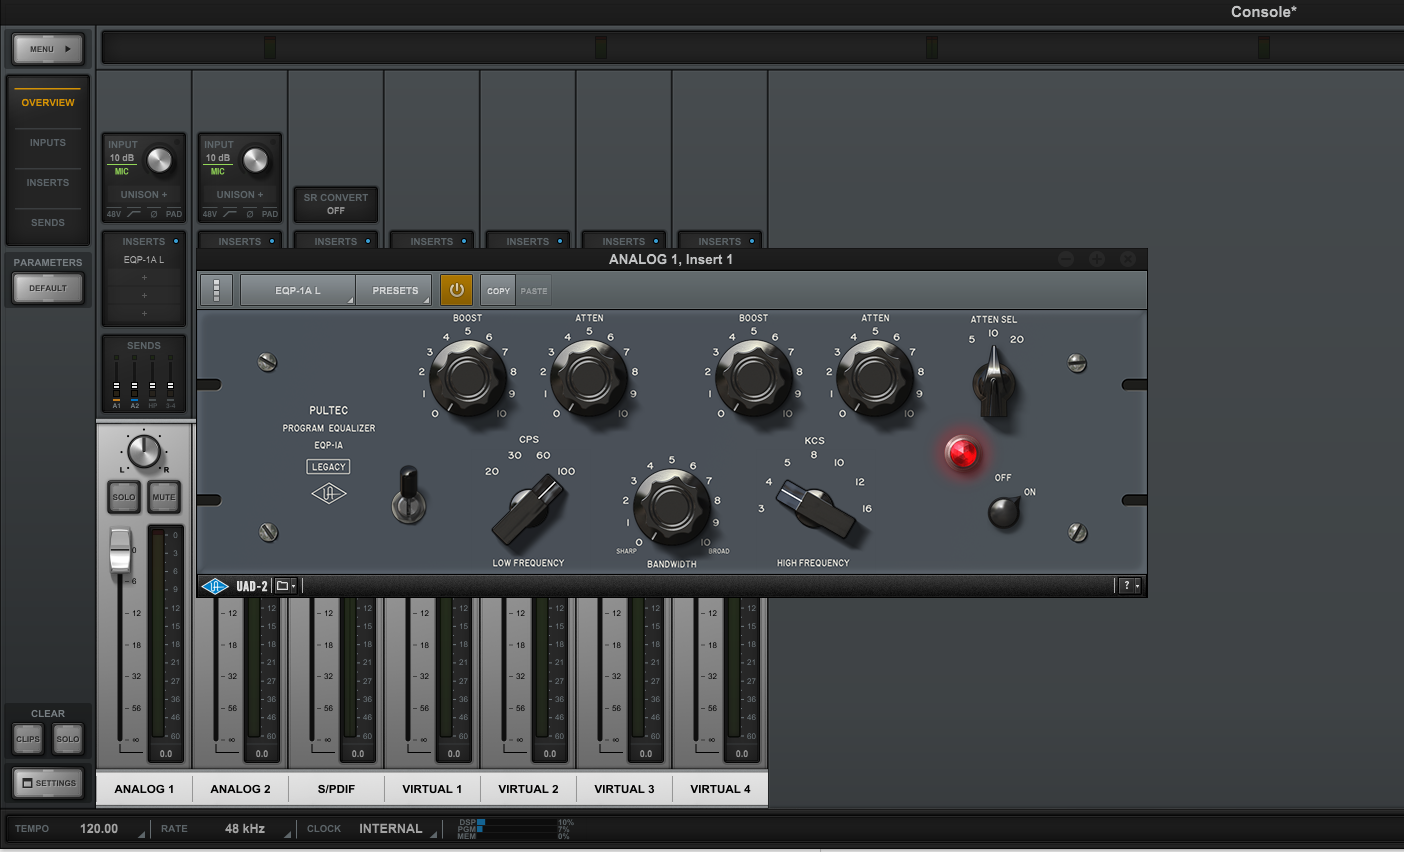The width and height of the screenshot is (1404, 852).
Task: Toggle the EQP-1A plugin power button
Action: click(x=456, y=290)
